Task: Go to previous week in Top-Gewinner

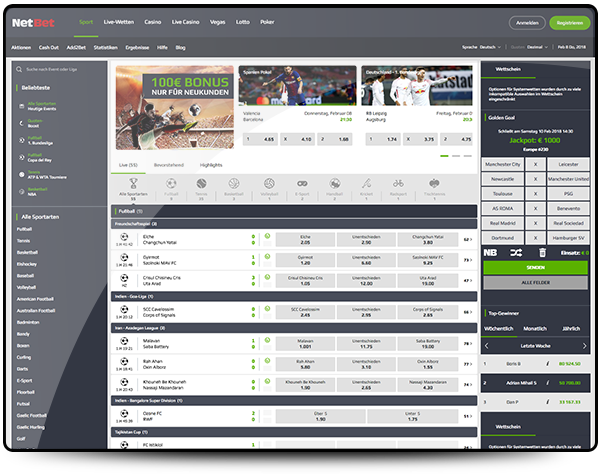Action: pyautogui.click(x=487, y=346)
